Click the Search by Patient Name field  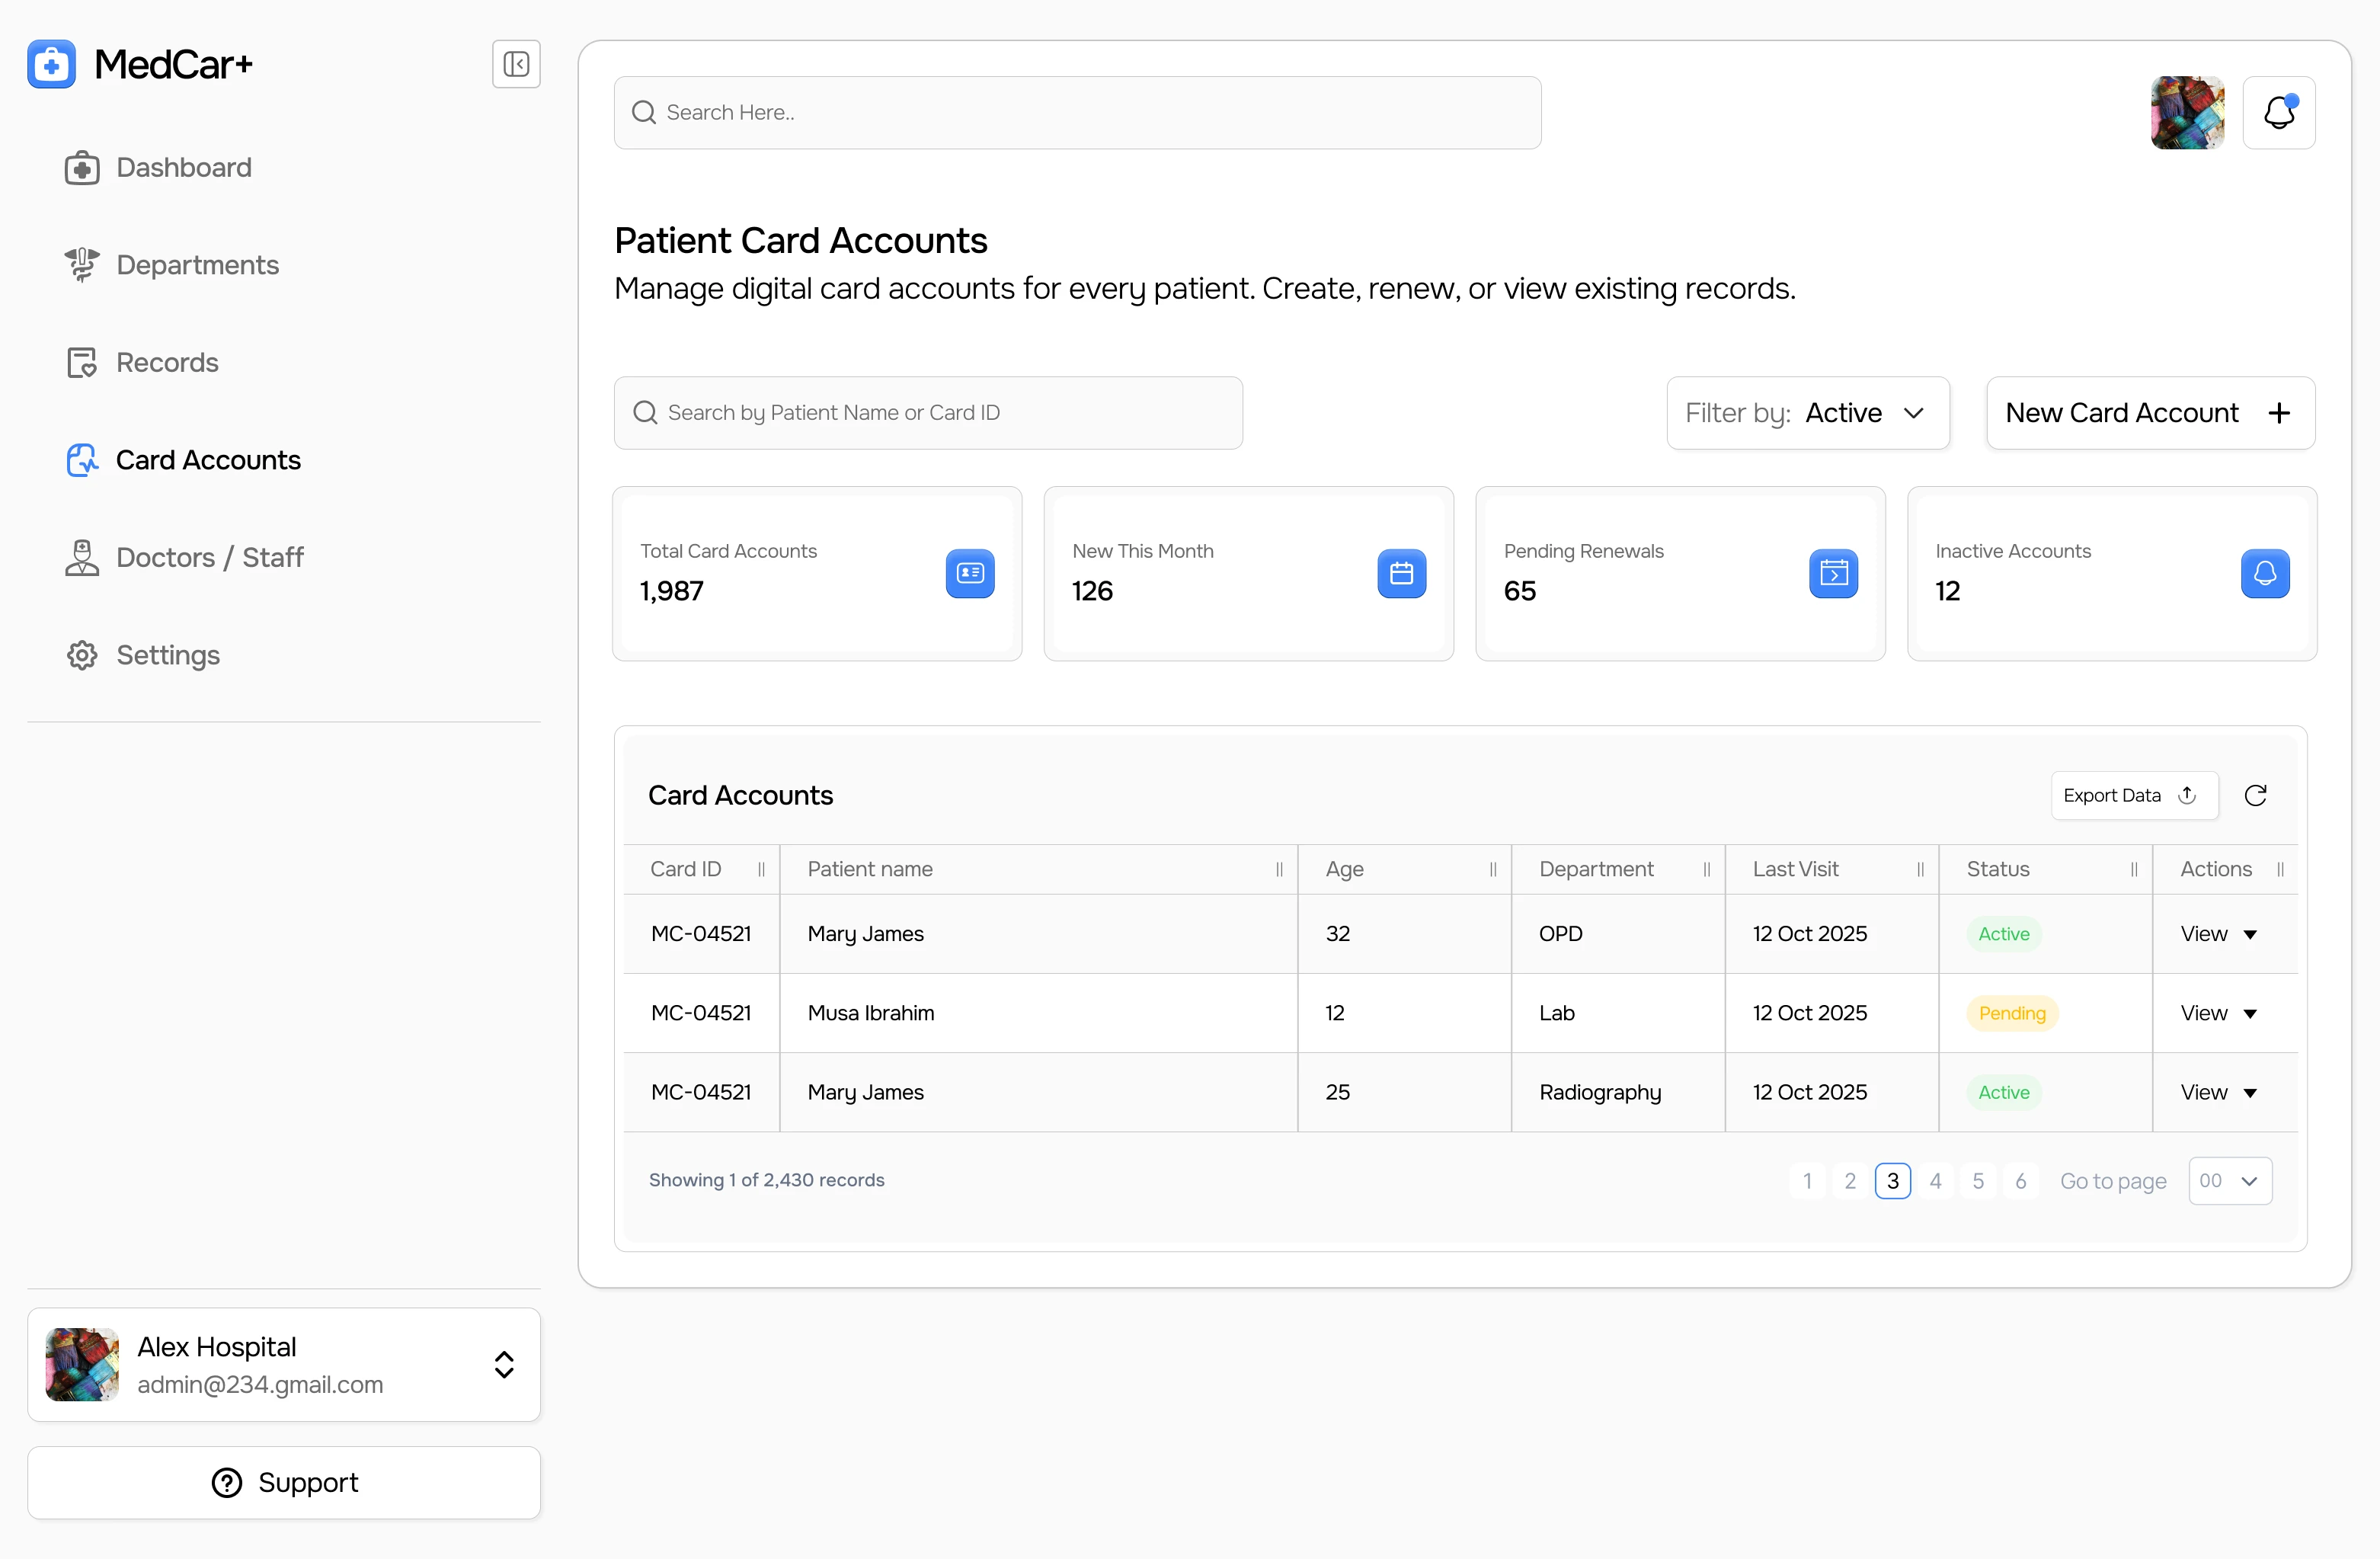coord(928,413)
